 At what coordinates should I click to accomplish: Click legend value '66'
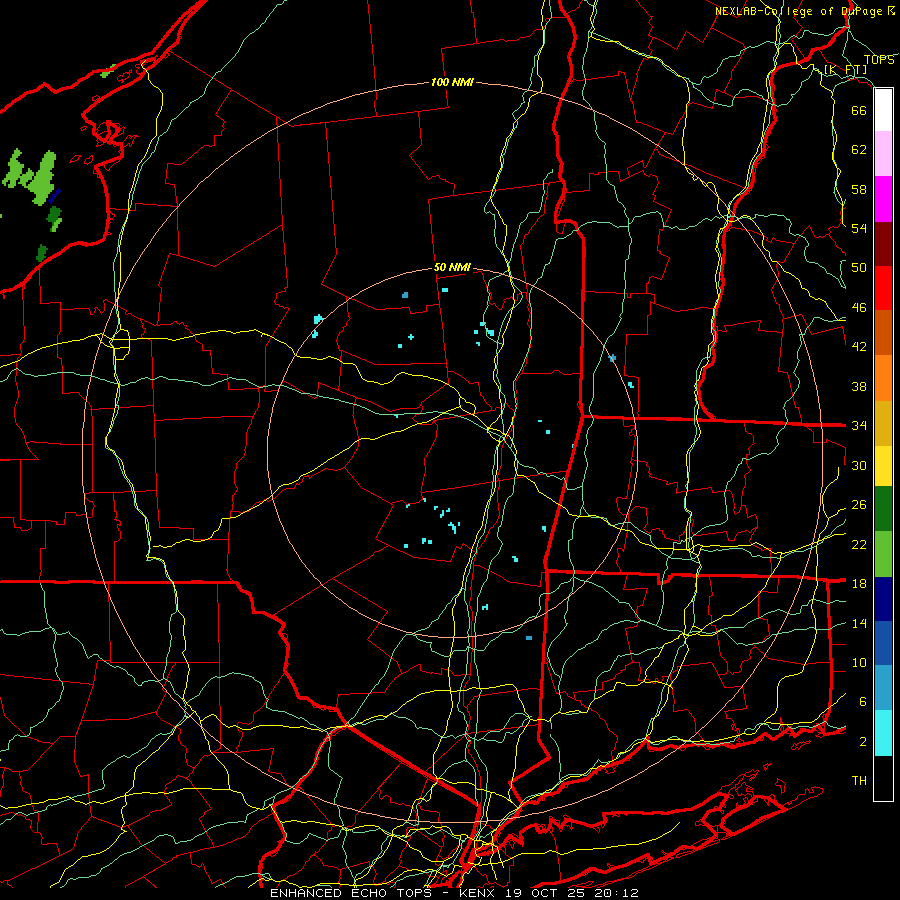pyautogui.click(x=859, y=110)
